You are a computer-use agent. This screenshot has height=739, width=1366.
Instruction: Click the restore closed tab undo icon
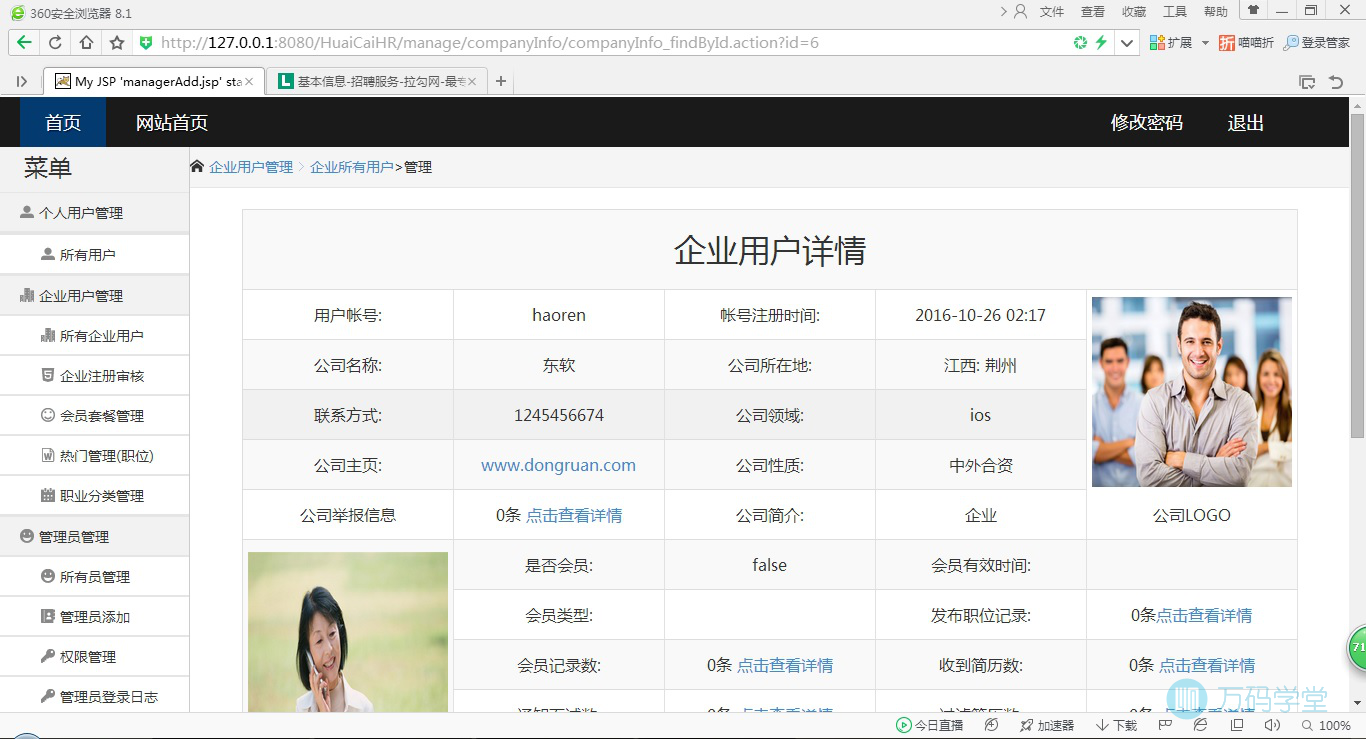click(1335, 82)
